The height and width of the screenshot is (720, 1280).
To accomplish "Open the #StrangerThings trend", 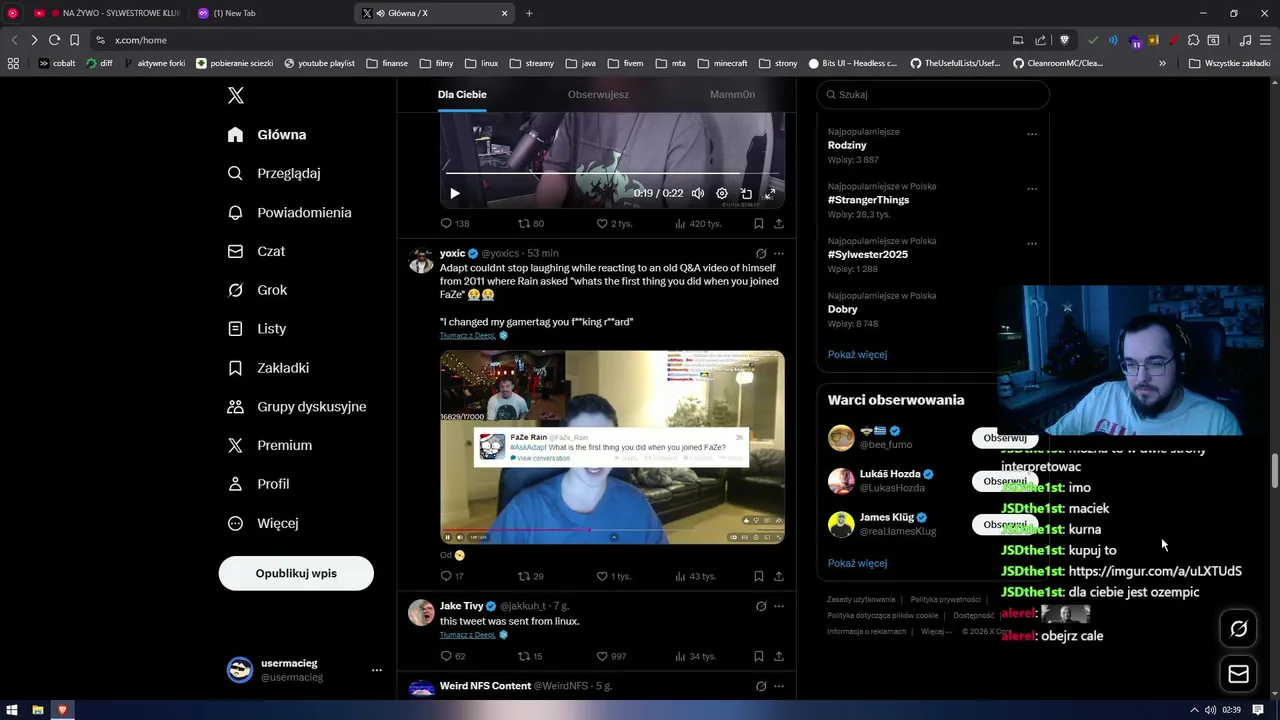I will 868,200.
